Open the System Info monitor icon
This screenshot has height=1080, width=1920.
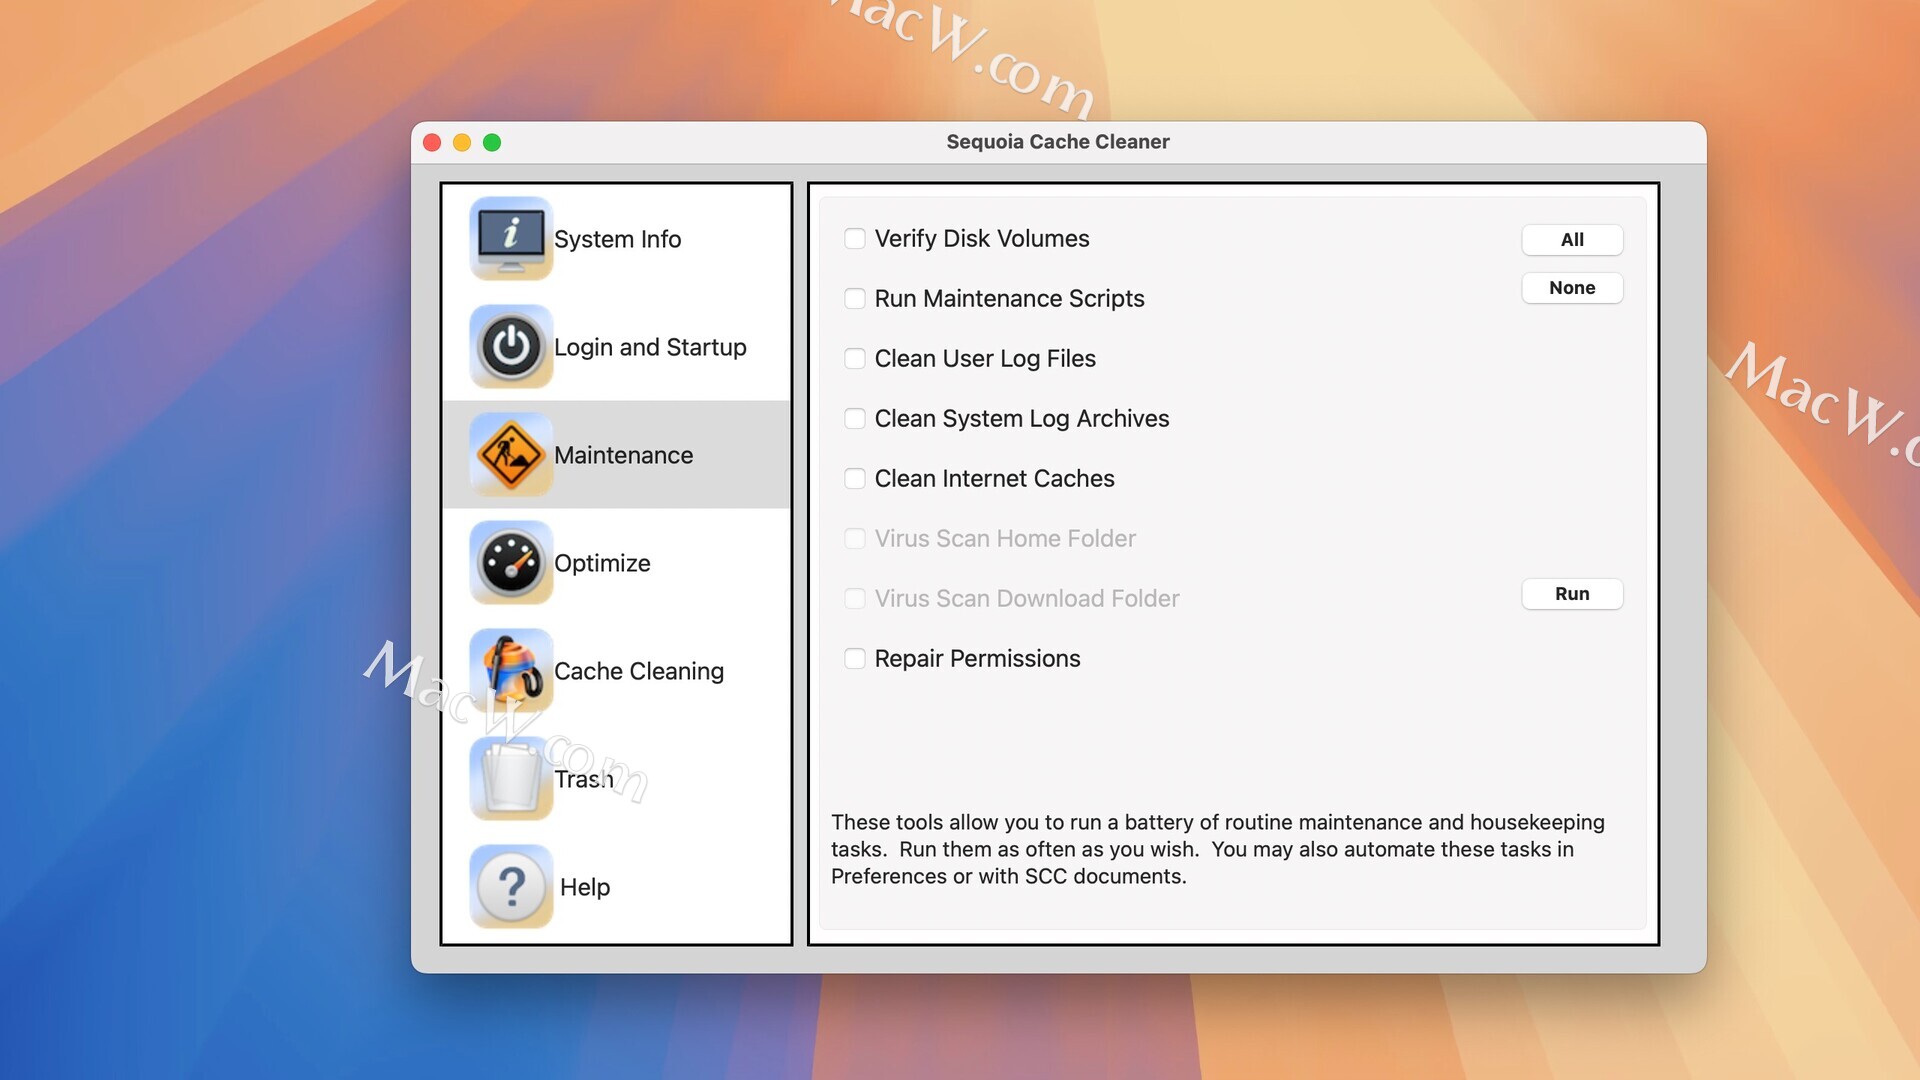pyautogui.click(x=511, y=238)
